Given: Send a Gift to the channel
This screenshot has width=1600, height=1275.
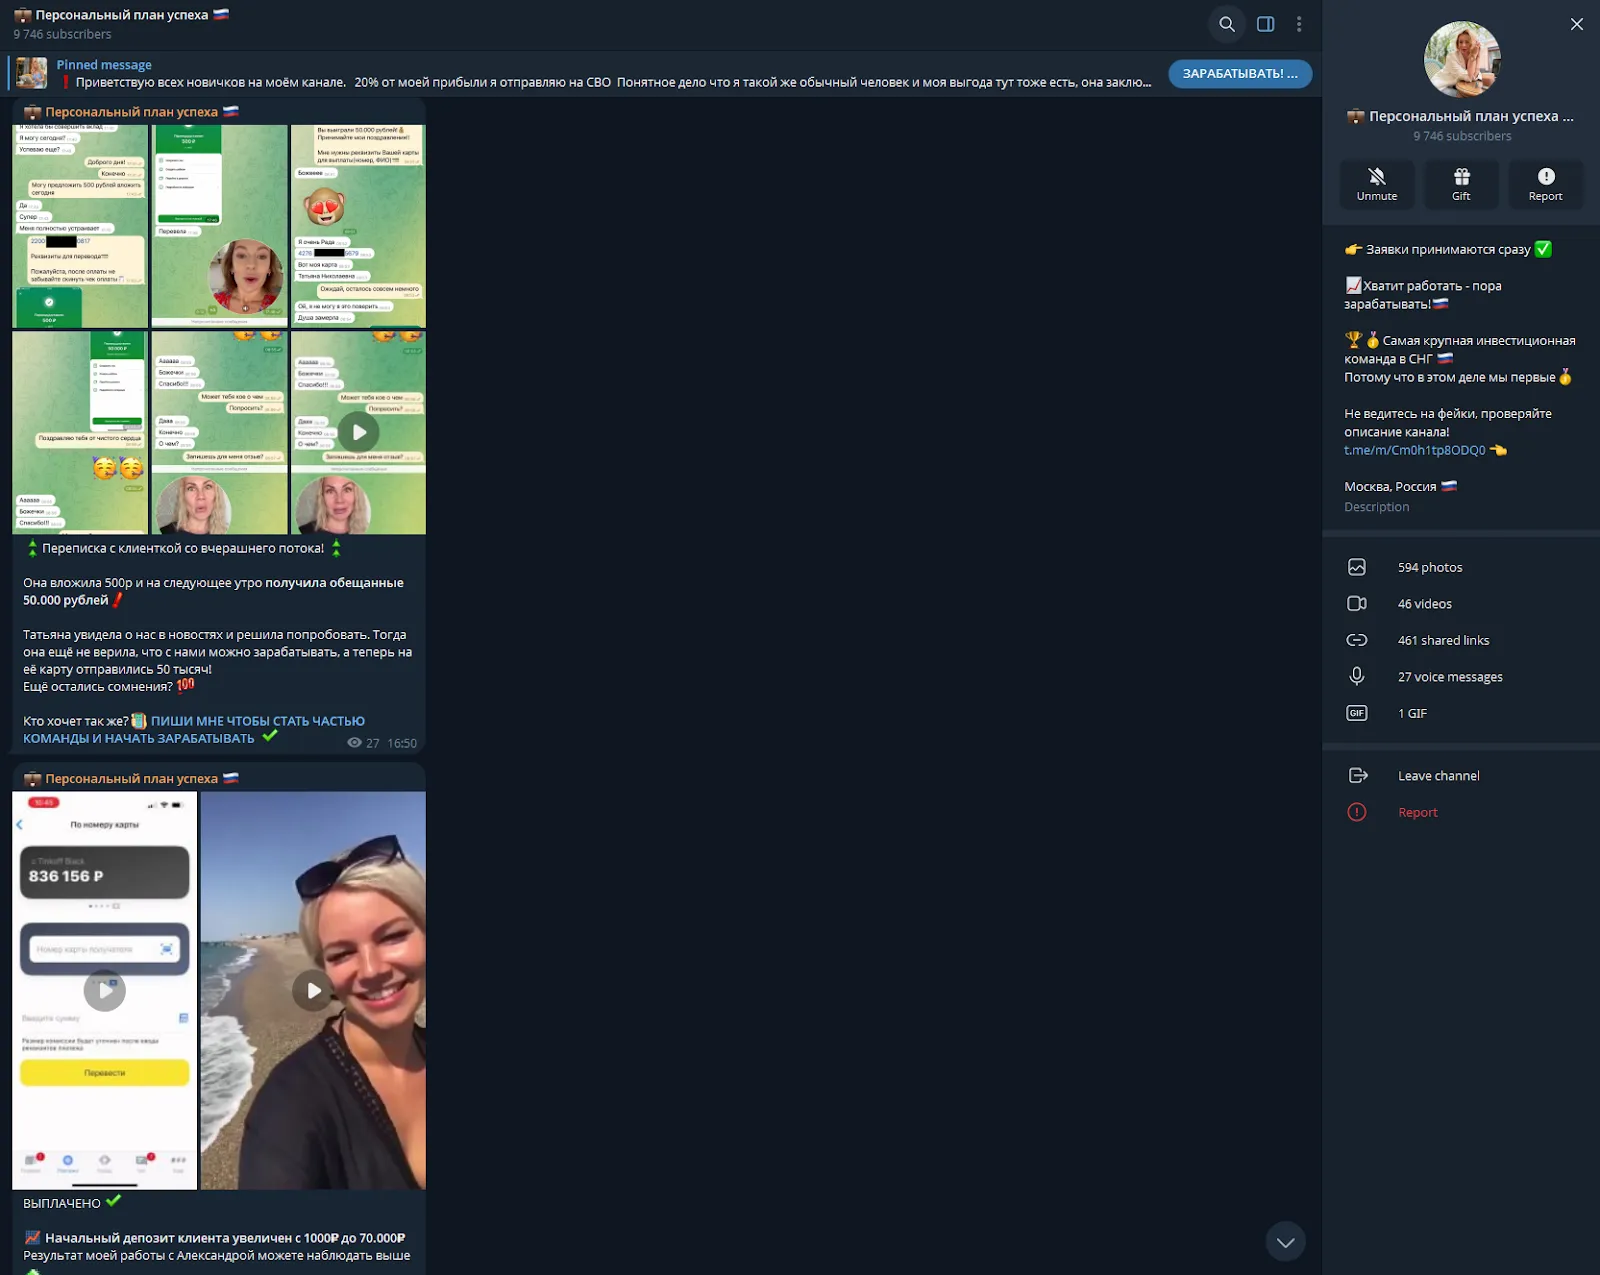Looking at the screenshot, I should point(1461,184).
